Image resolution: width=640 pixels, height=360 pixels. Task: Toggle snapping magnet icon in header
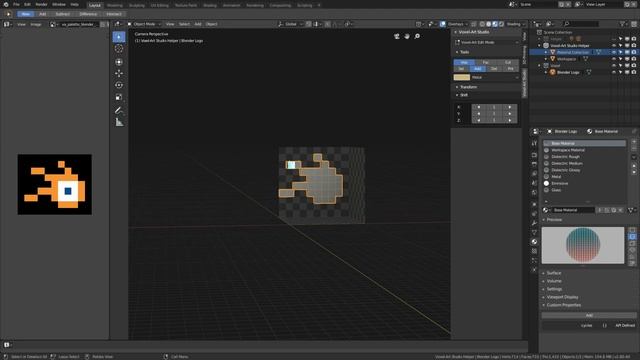309,24
